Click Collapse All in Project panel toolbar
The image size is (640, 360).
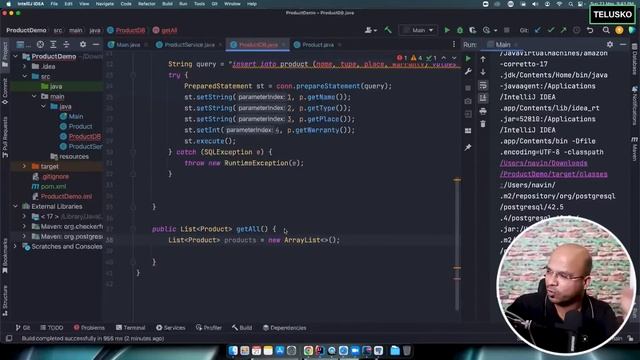click(x=66, y=44)
